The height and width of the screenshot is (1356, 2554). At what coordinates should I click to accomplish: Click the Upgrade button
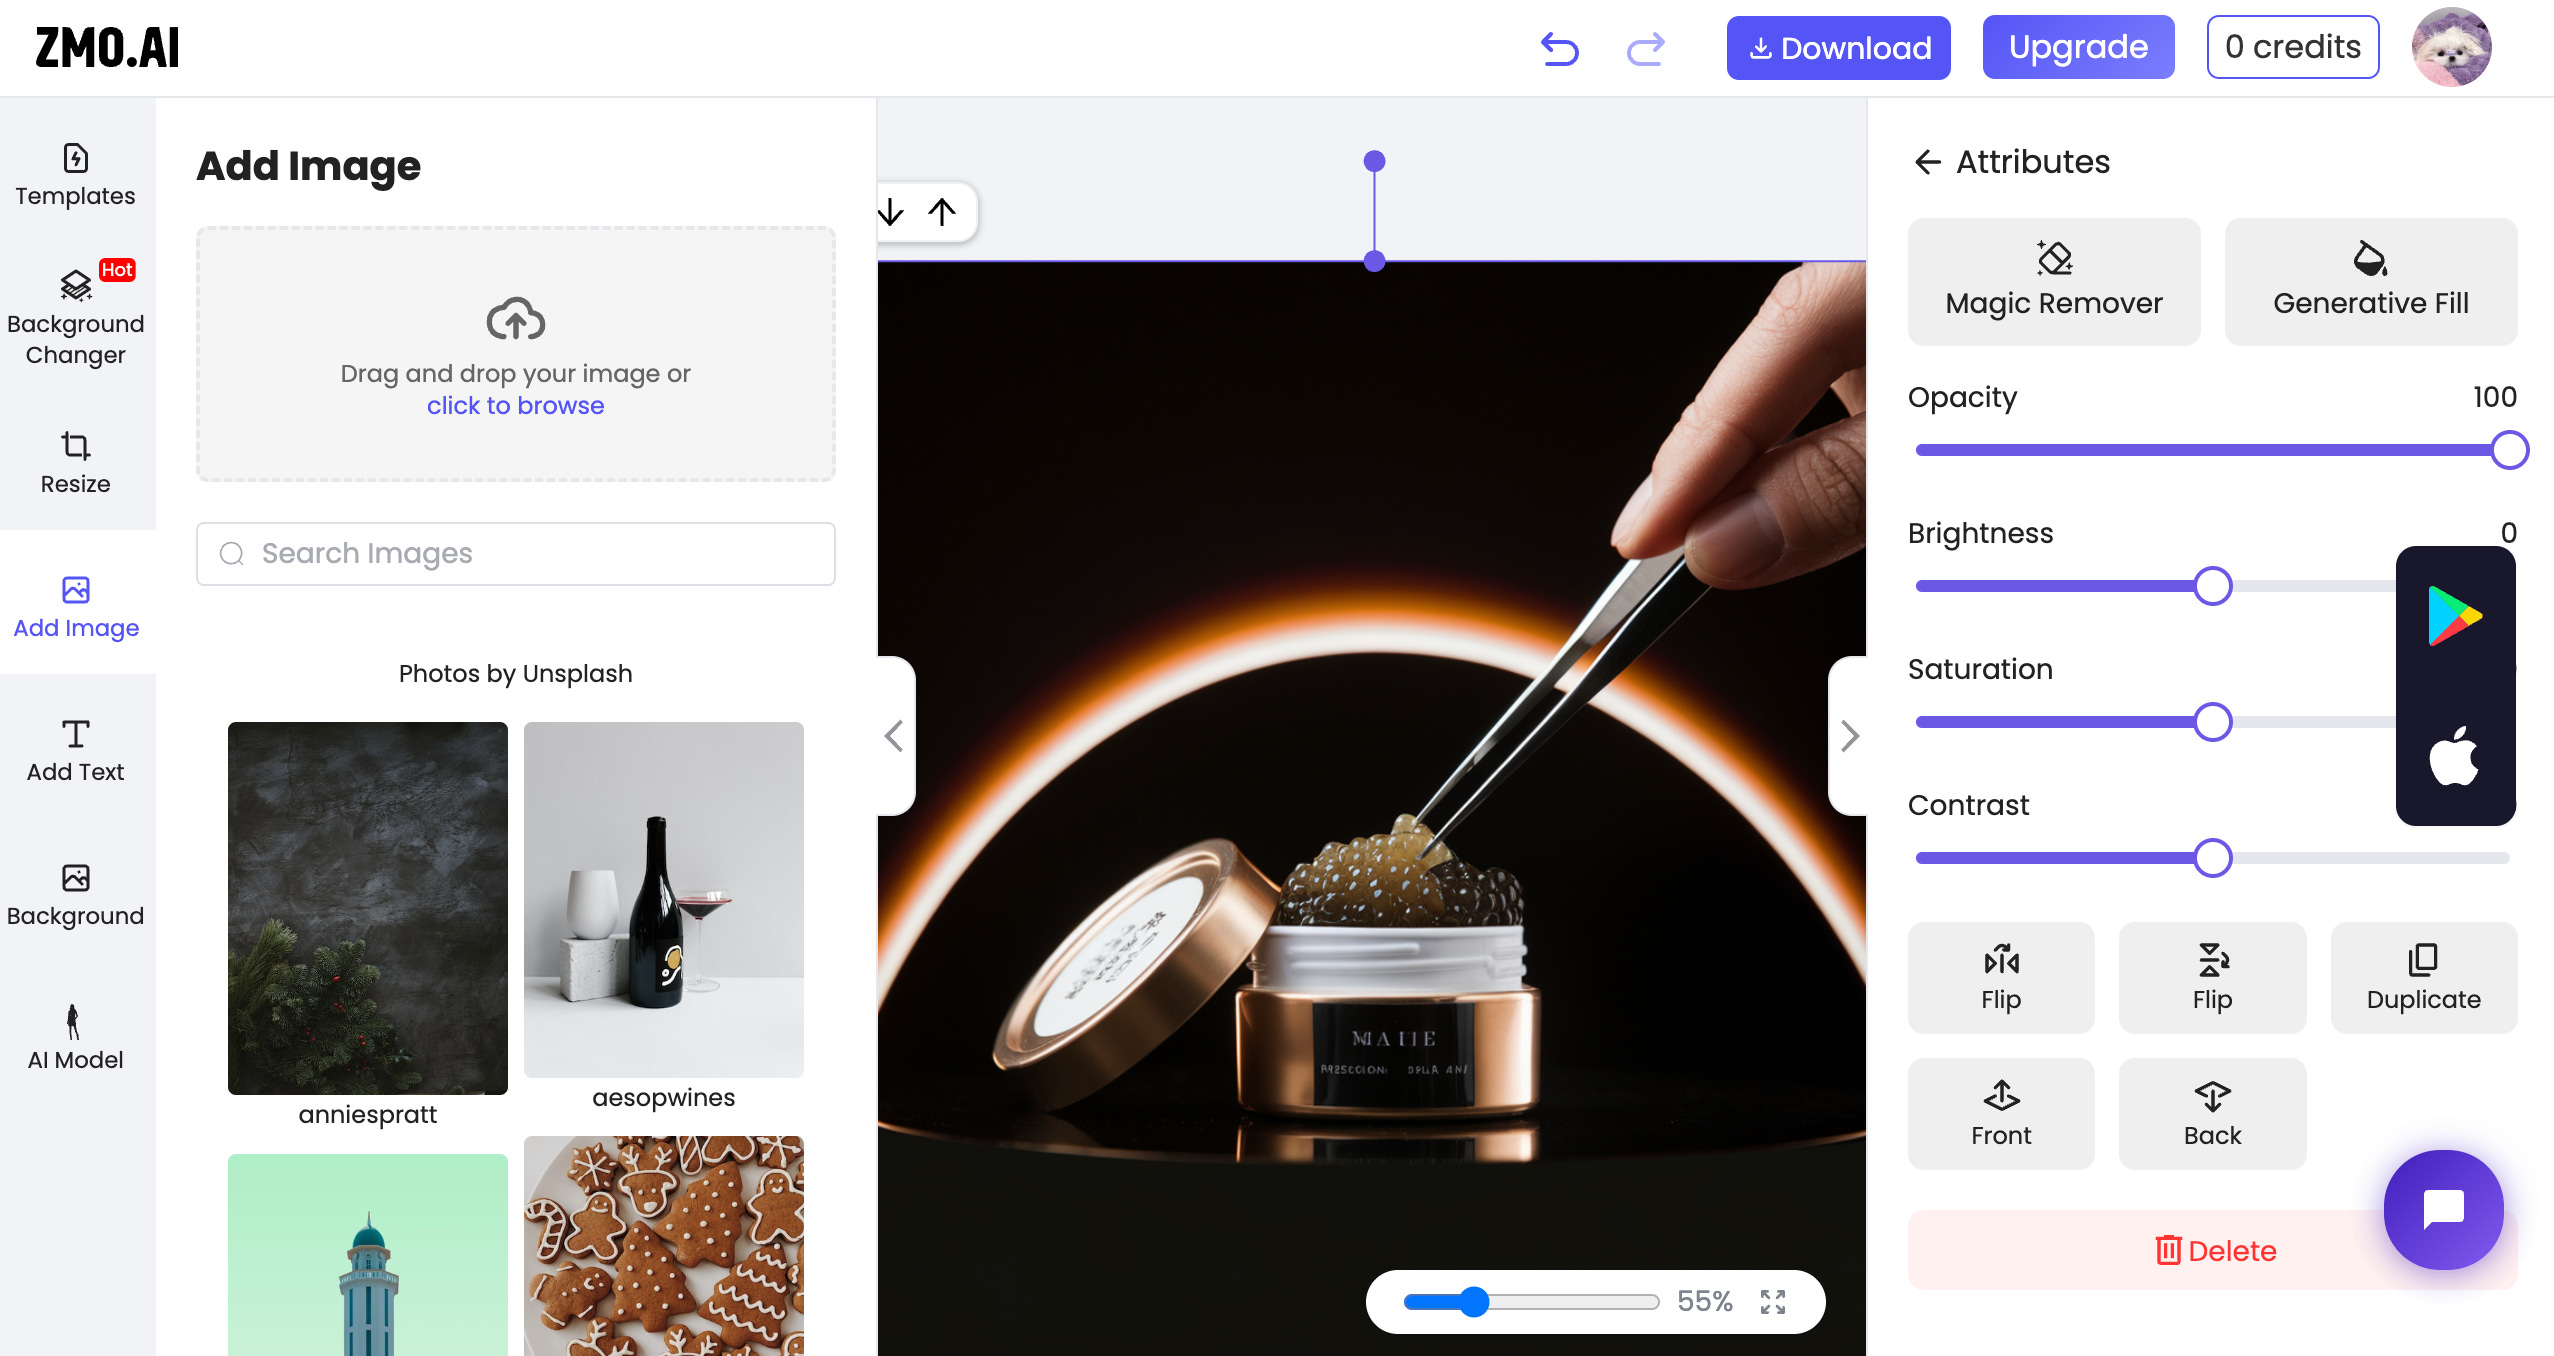pos(2078,47)
